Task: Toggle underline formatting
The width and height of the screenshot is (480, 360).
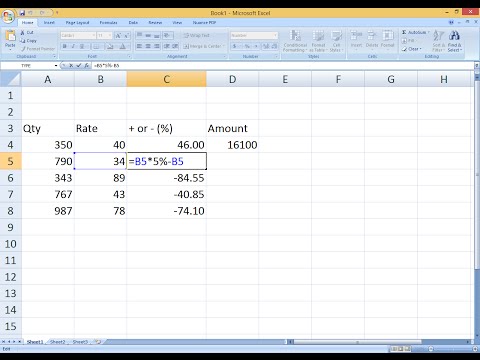Action: (x=82, y=46)
